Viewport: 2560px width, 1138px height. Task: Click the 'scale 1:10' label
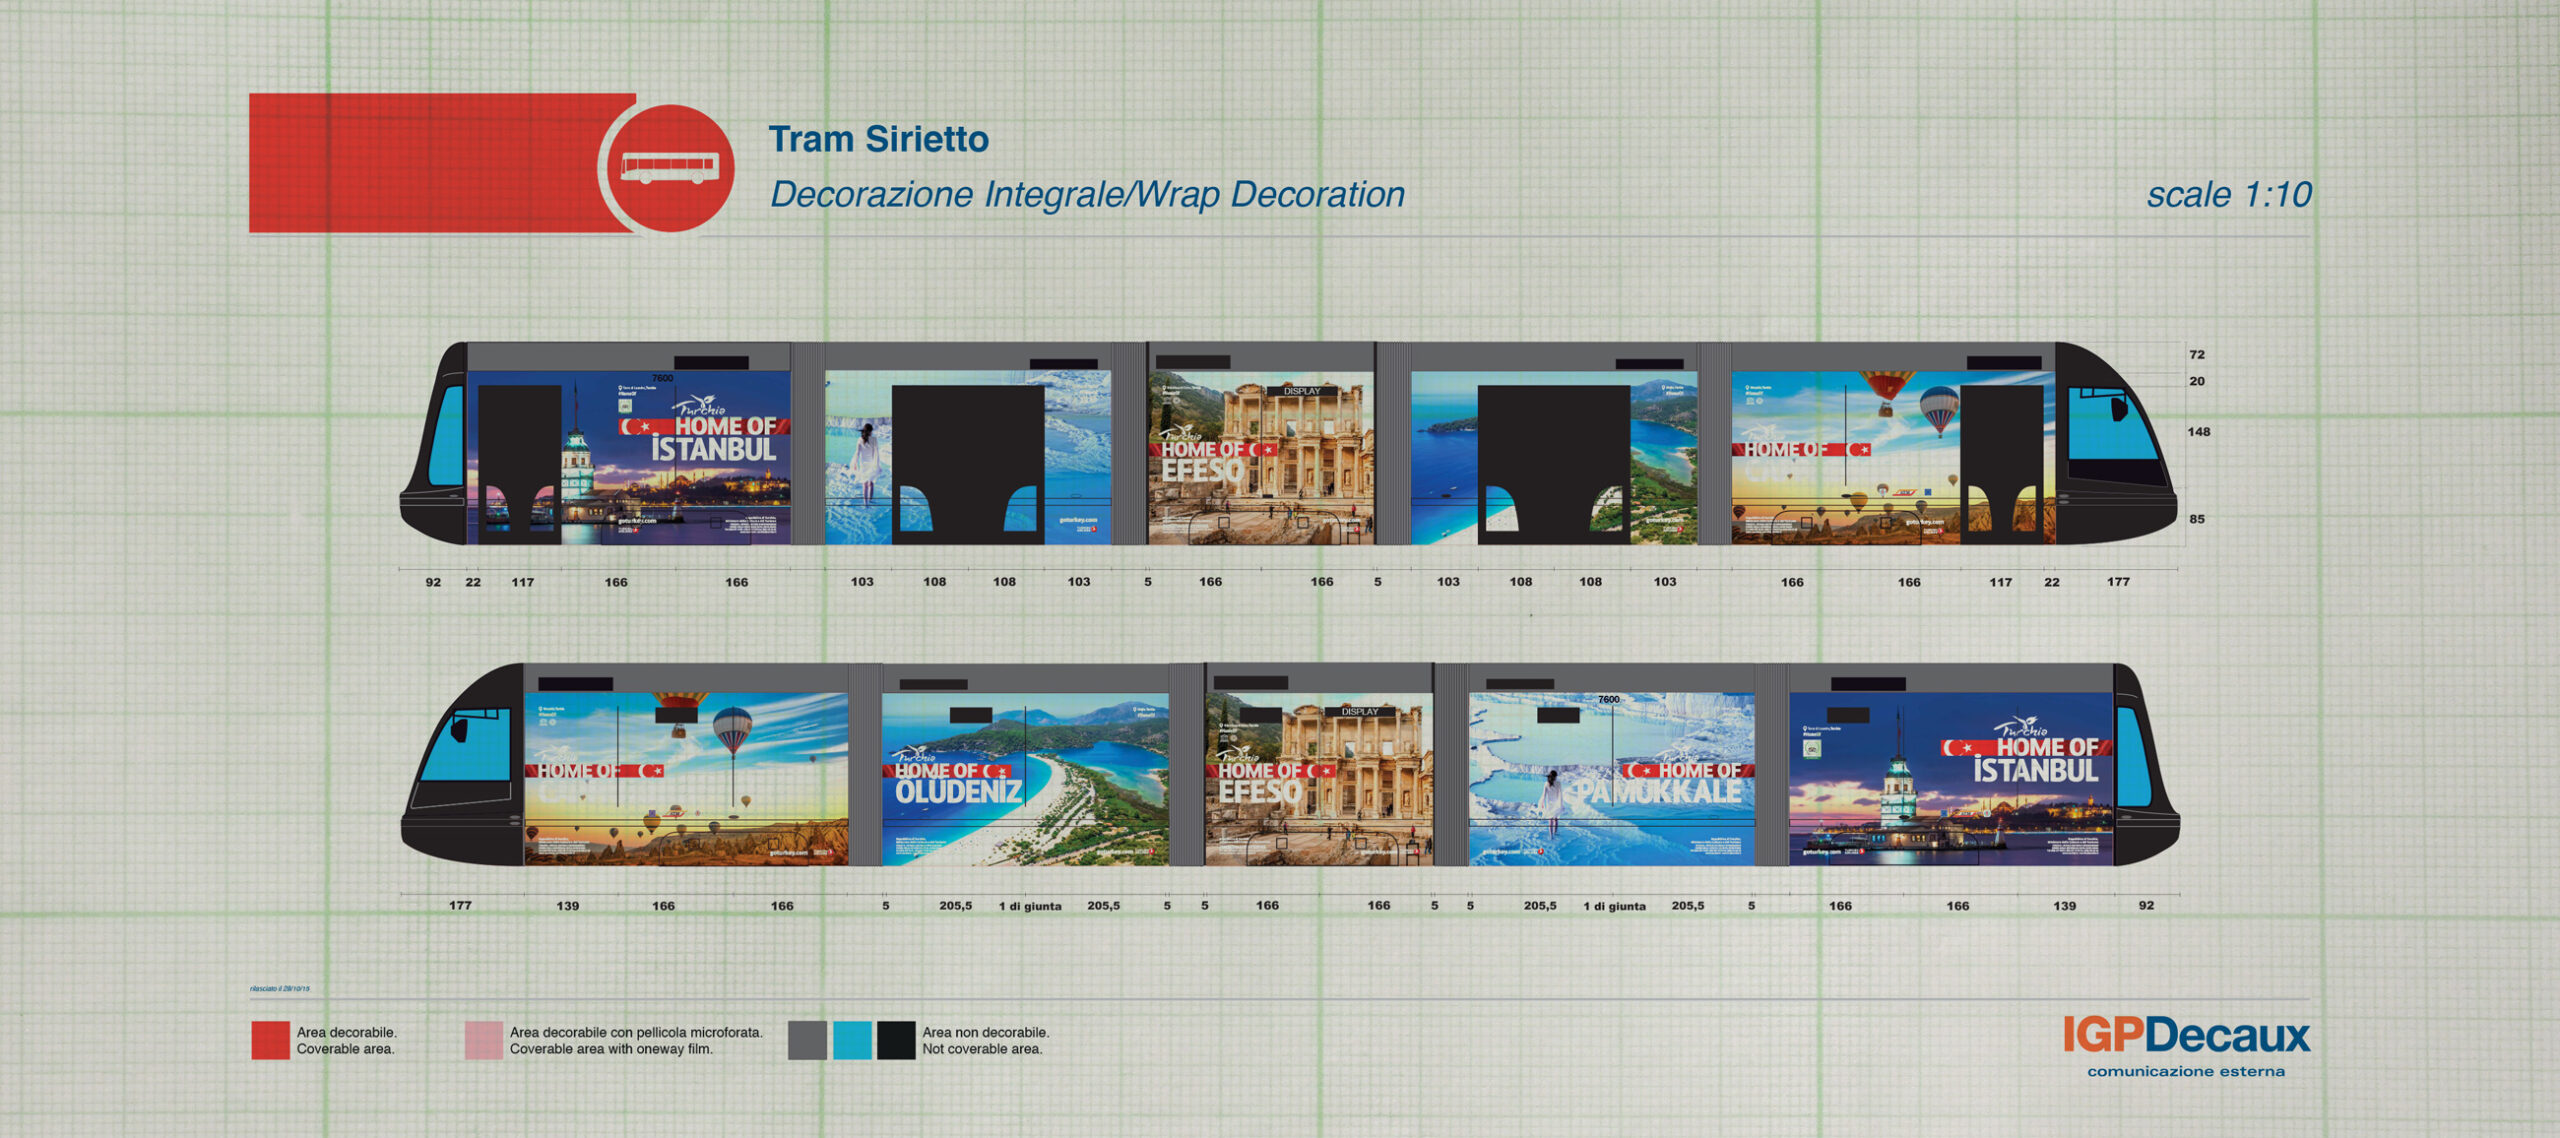point(2229,194)
